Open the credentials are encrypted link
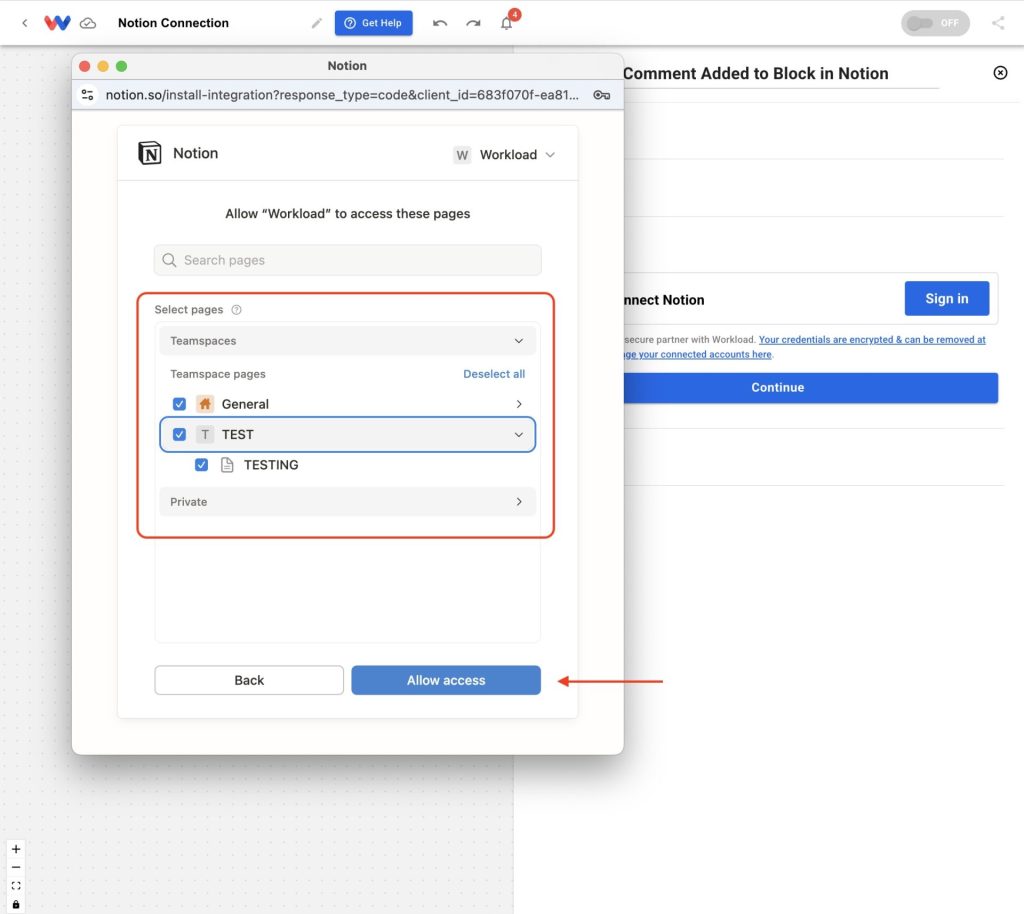 [872, 339]
